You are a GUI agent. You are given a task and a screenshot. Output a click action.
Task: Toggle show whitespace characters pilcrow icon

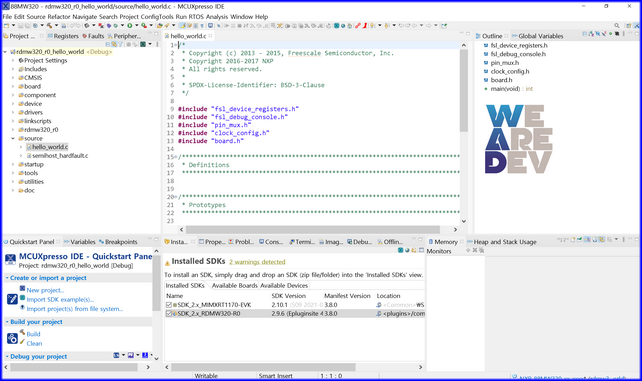[202, 25]
